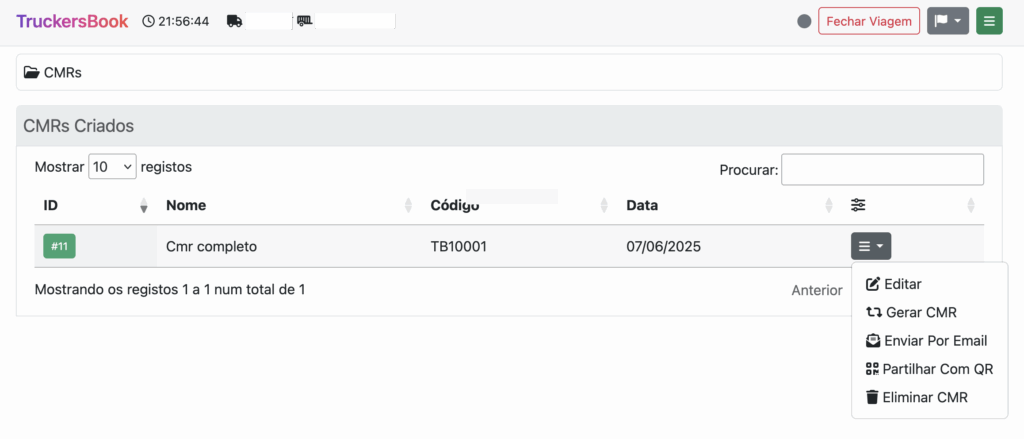The height and width of the screenshot is (439, 1024).
Task: Focus the Procurar search field
Action: tap(882, 170)
